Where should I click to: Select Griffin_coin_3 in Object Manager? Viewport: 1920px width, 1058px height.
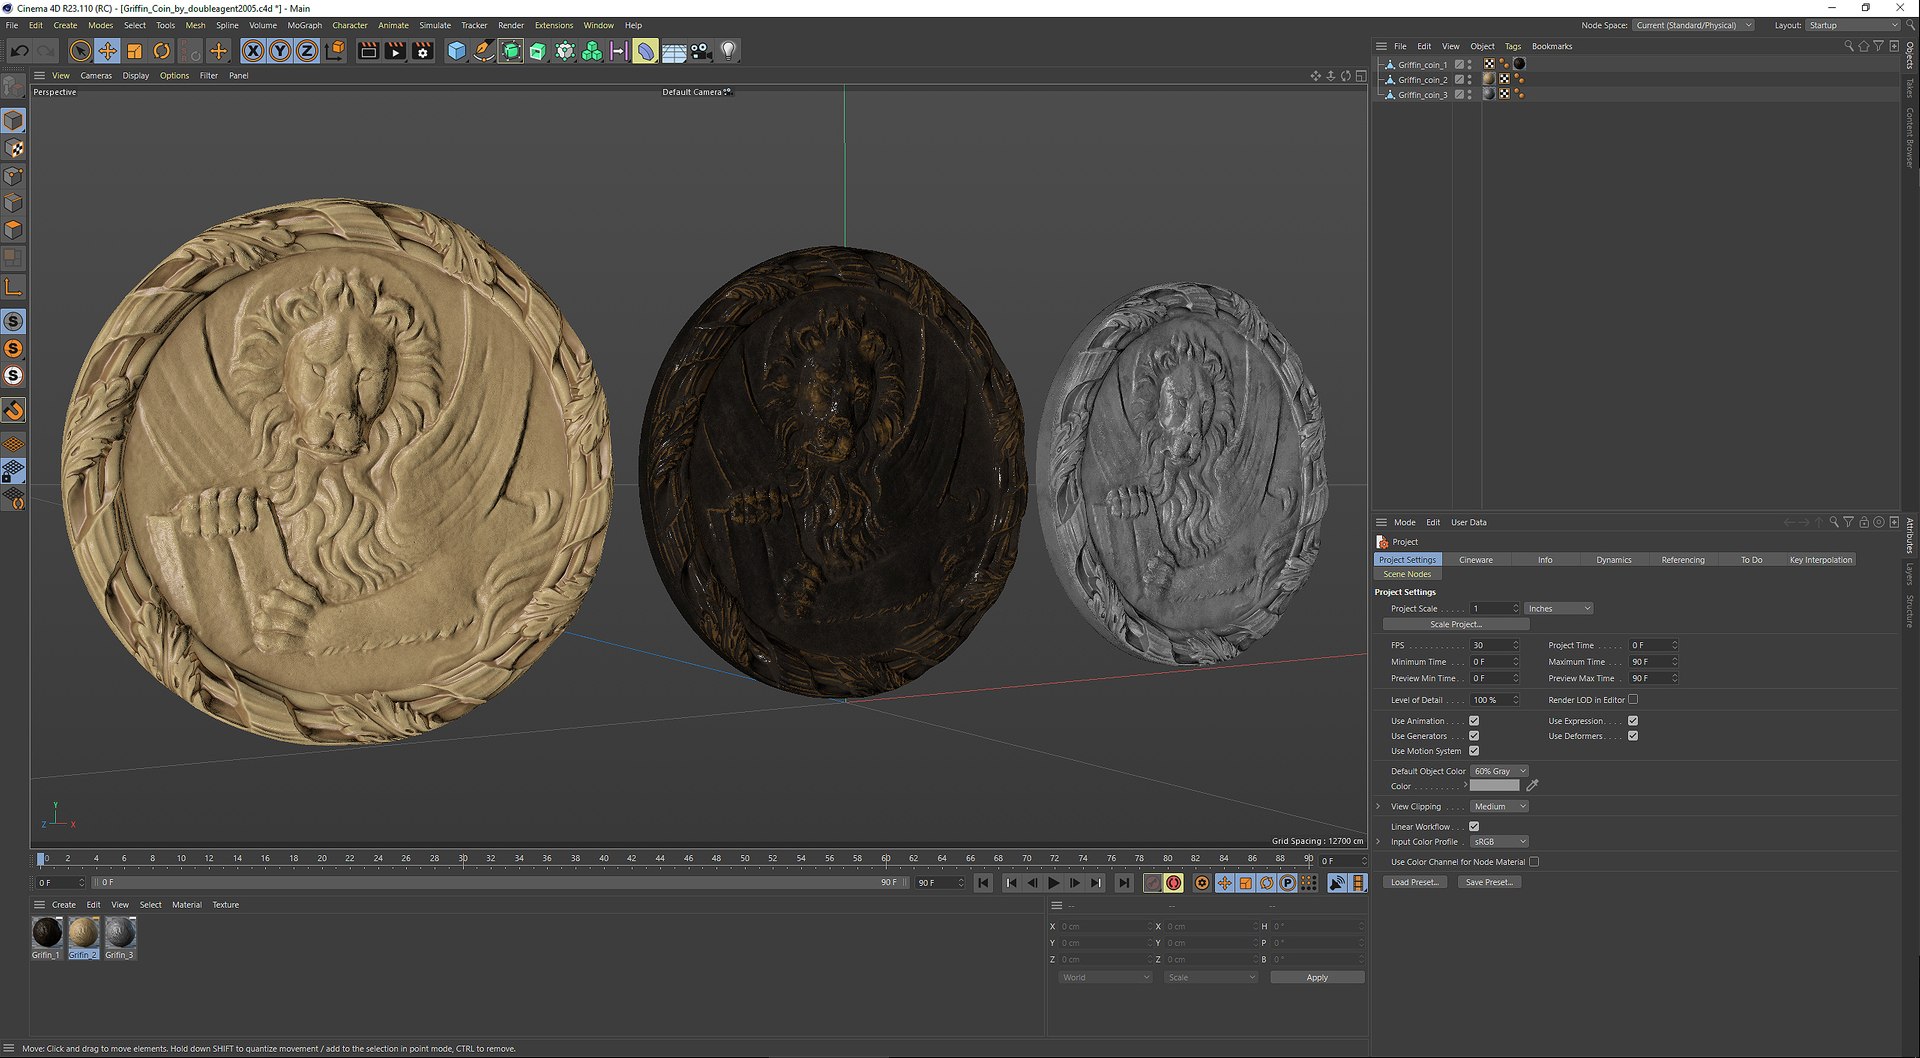tap(1422, 95)
